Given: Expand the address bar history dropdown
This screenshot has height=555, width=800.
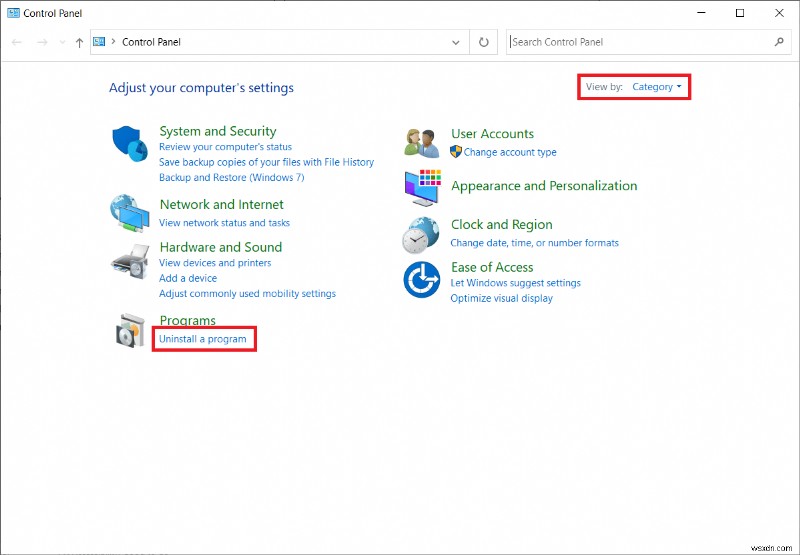Looking at the screenshot, I should point(456,42).
